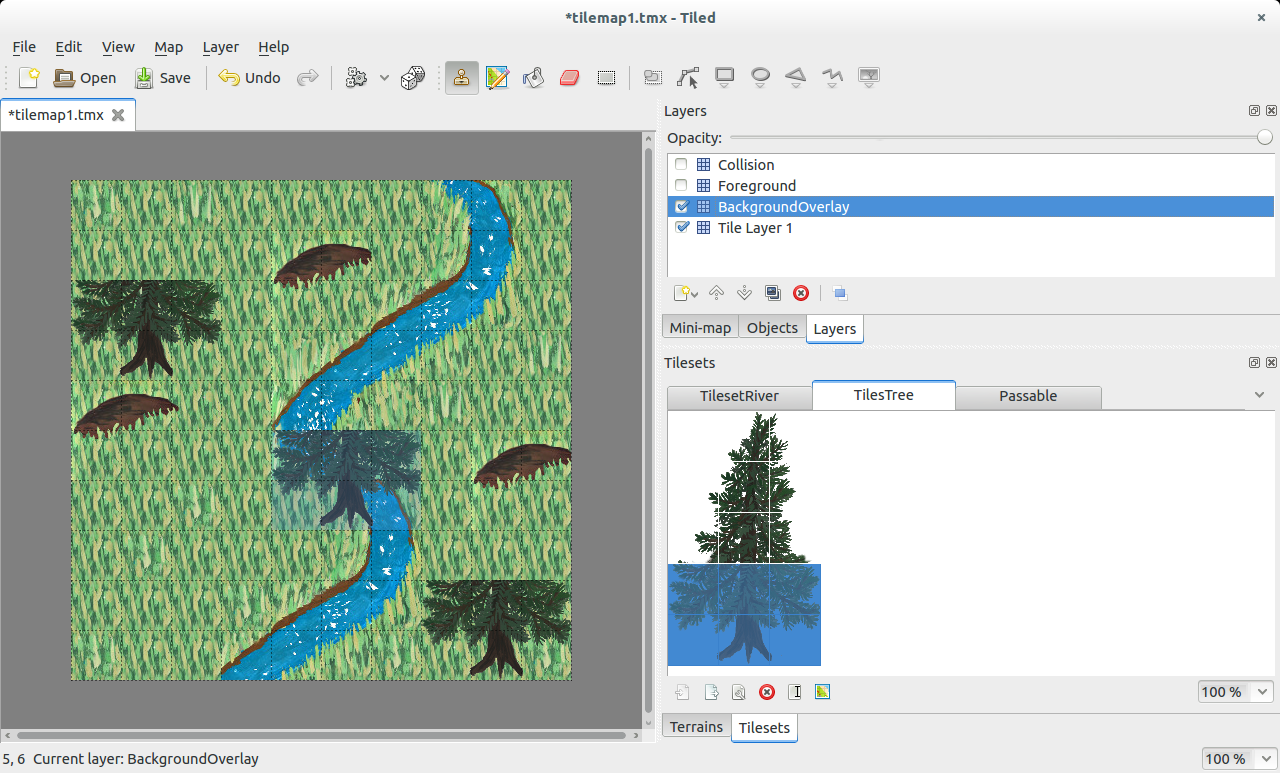The height and width of the screenshot is (773, 1280).
Task: Click the red remove tileset icon
Action: (767, 692)
